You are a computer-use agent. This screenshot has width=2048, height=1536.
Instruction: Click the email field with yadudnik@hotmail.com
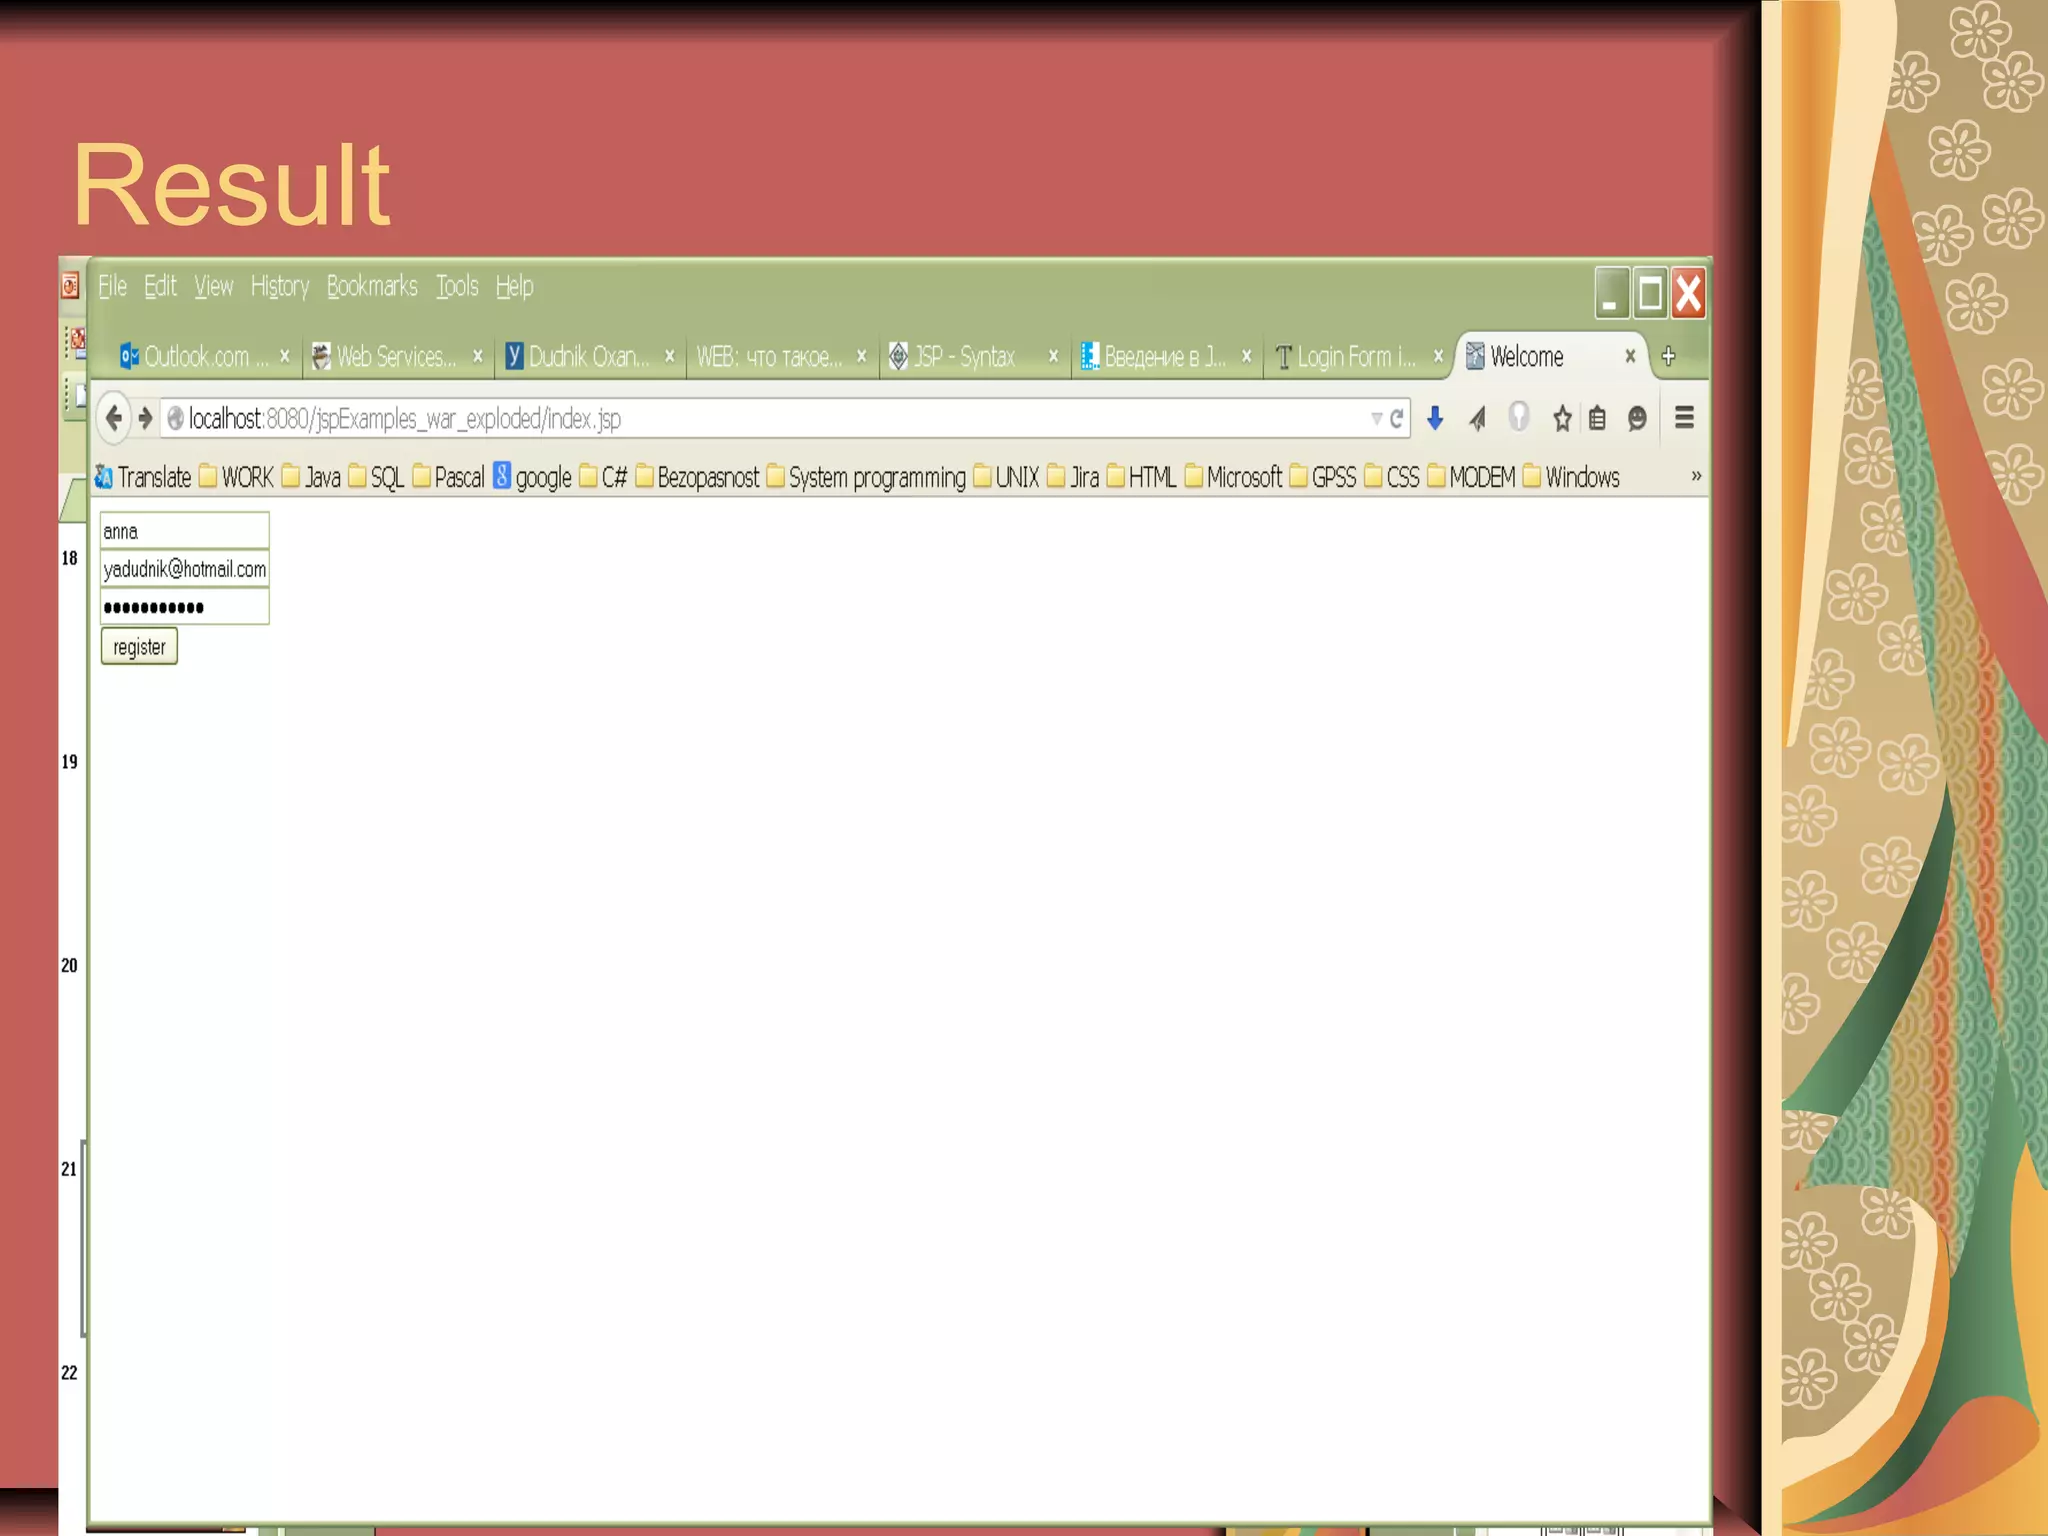tap(184, 569)
